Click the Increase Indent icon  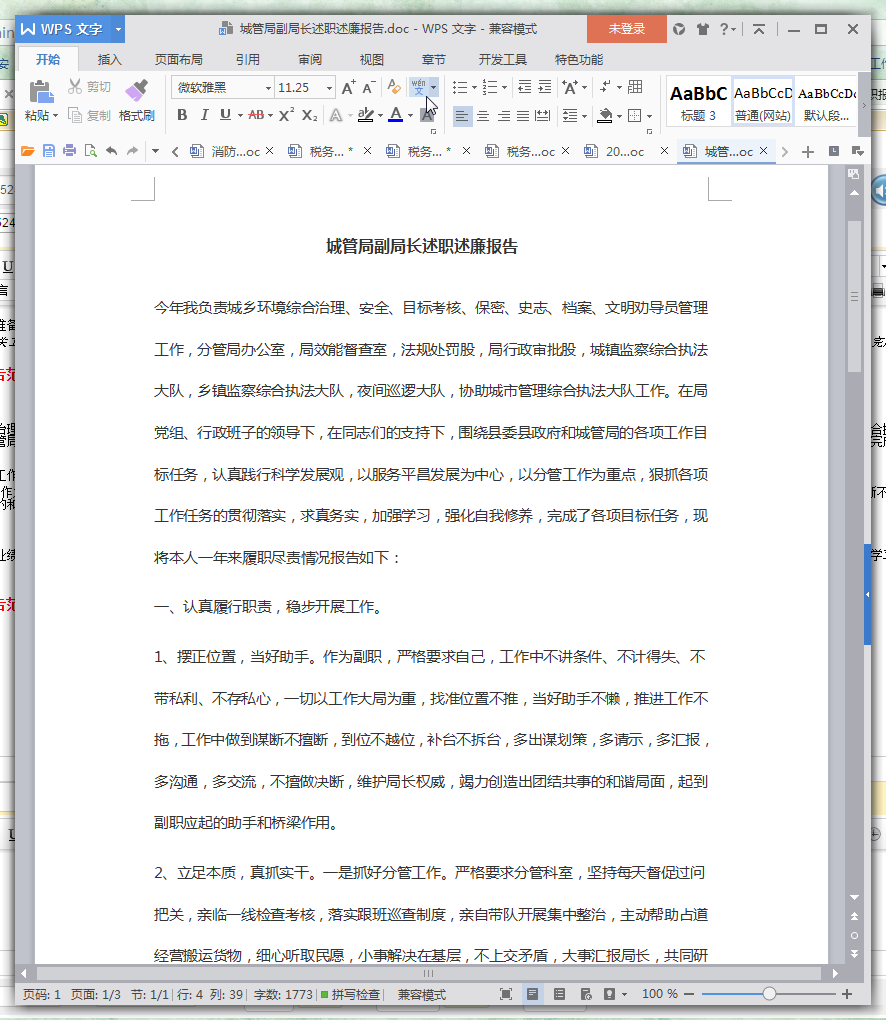[x=544, y=87]
